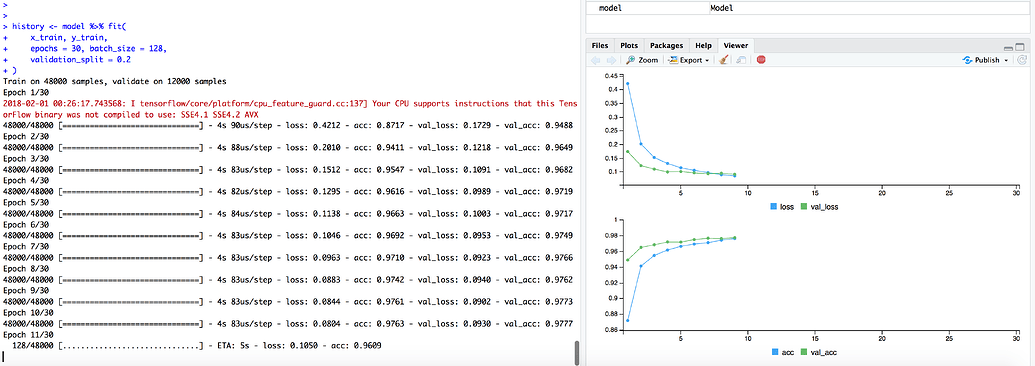This screenshot has height=366, width=1035.
Task: Click the 'Epoch 11/30' console line
Action: pyautogui.click(x=26, y=334)
